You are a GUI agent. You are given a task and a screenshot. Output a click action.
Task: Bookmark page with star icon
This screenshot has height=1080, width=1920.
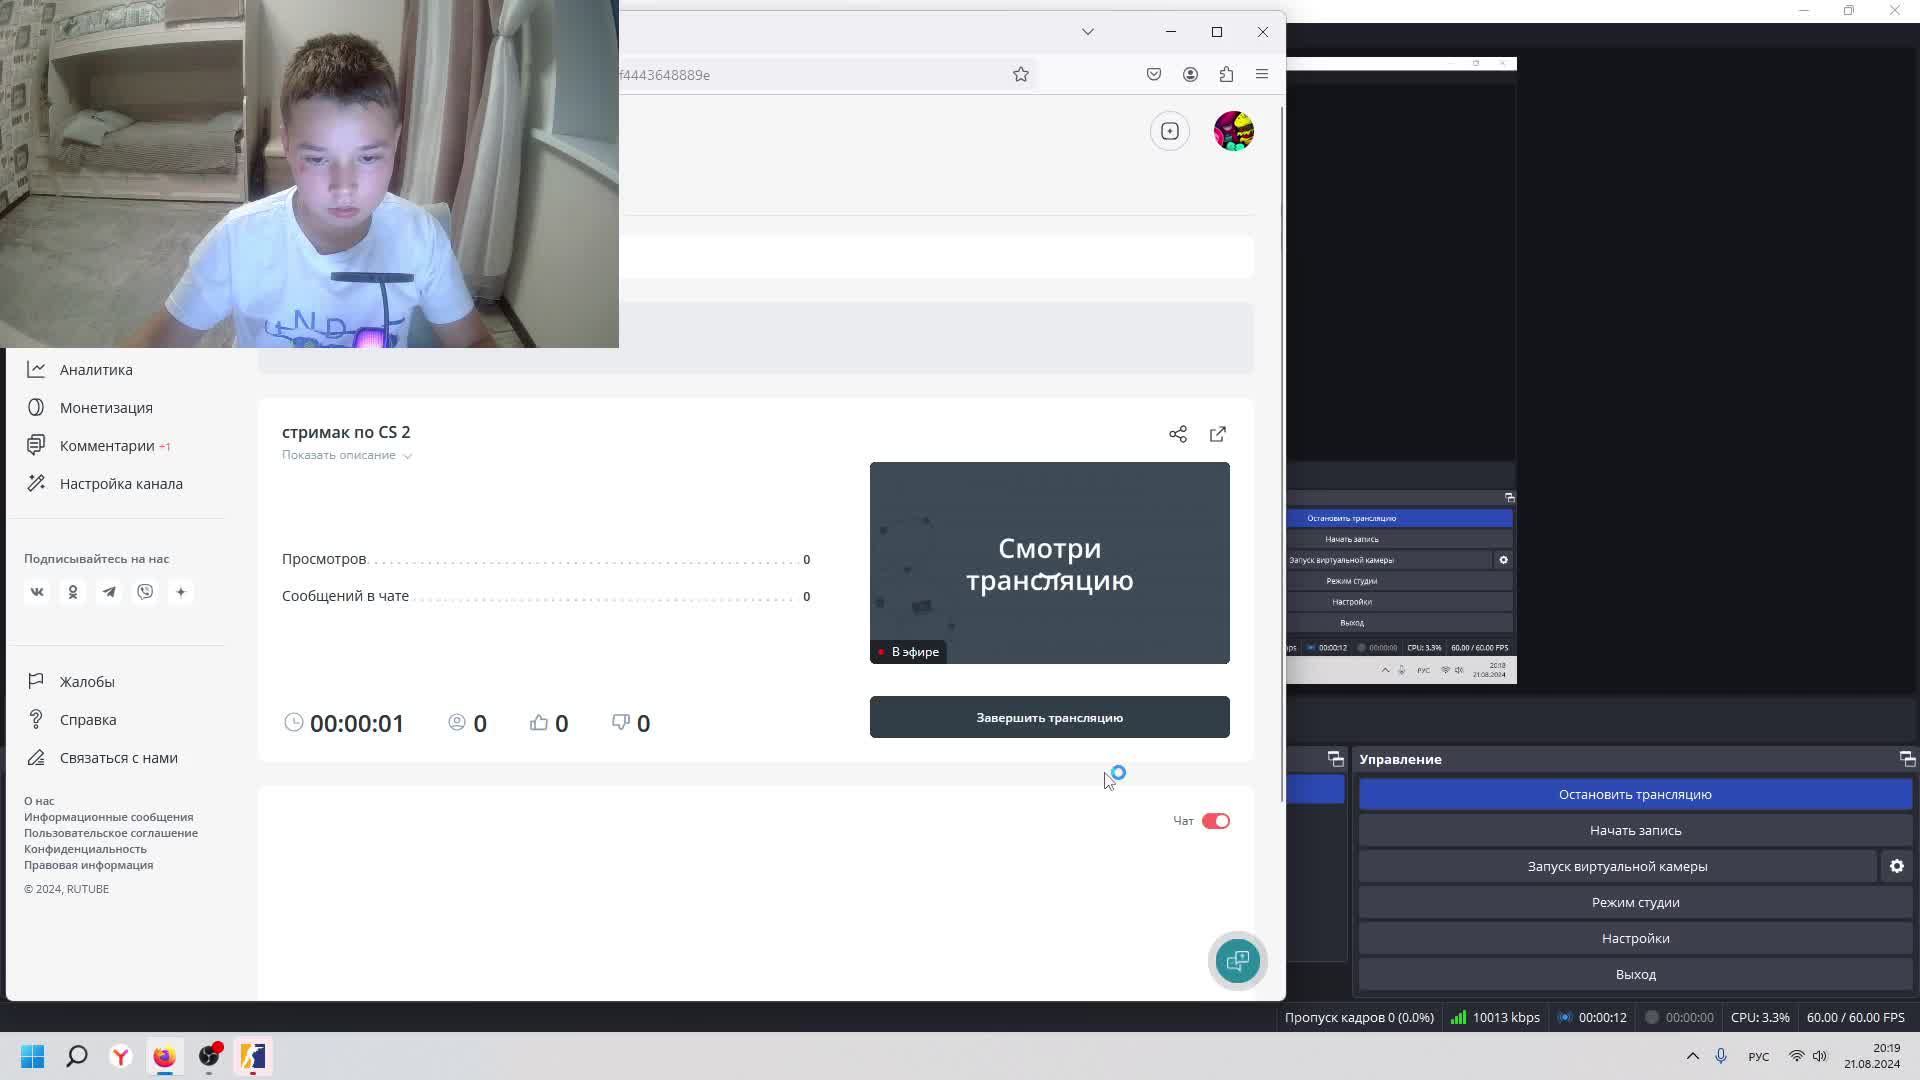[x=1020, y=75]
